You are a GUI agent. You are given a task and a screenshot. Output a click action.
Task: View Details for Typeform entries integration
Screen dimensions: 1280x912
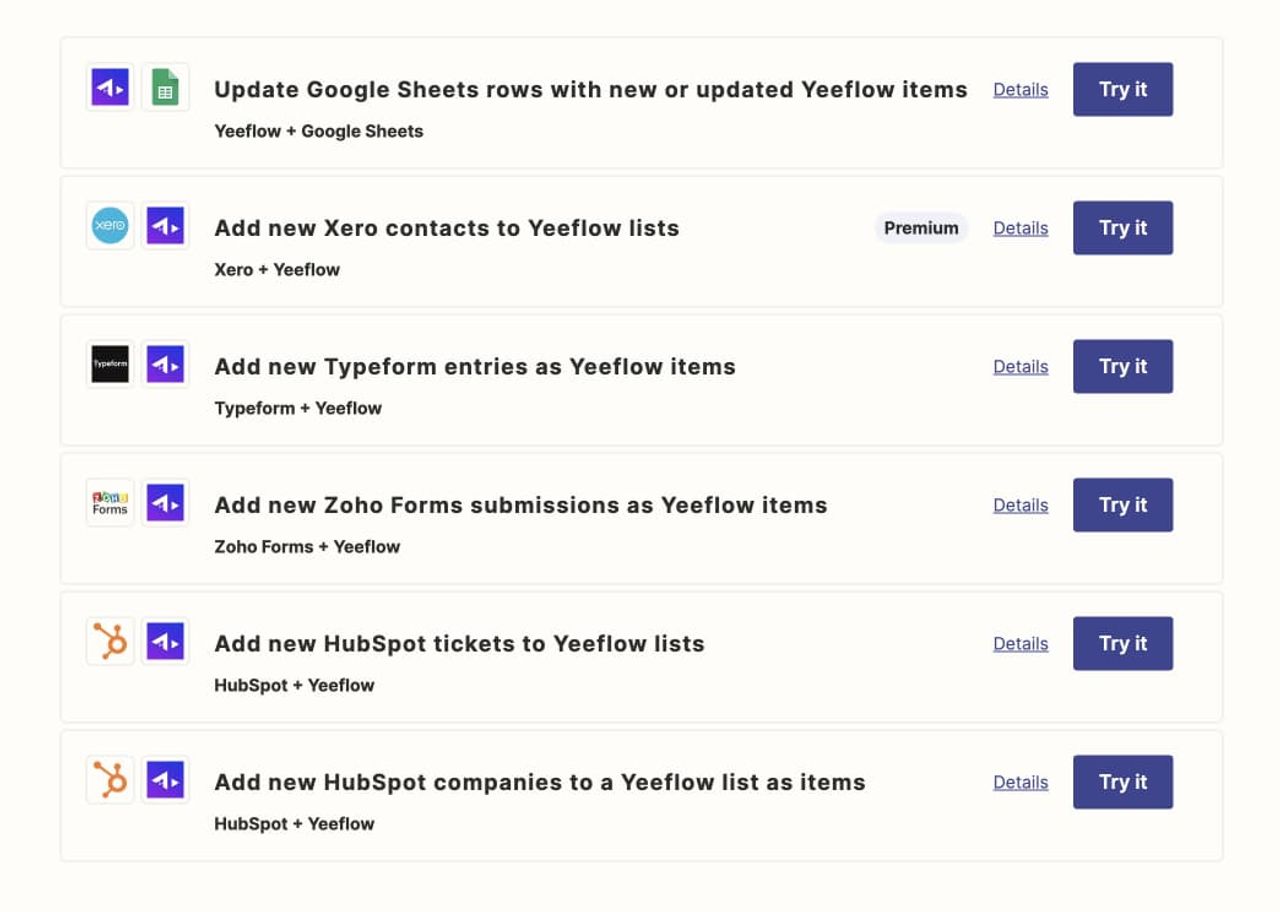tap(1020, 367)
